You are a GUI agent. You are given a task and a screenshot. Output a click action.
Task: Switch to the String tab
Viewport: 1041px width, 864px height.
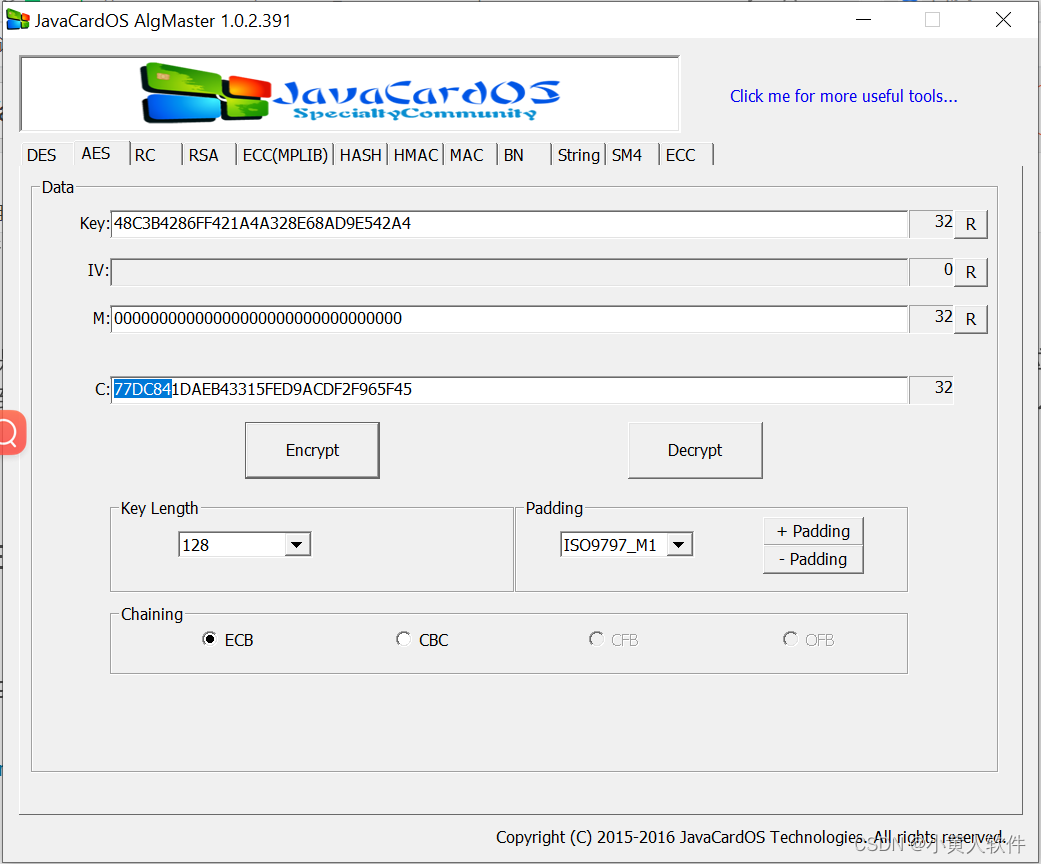click(x=578, y=155)
